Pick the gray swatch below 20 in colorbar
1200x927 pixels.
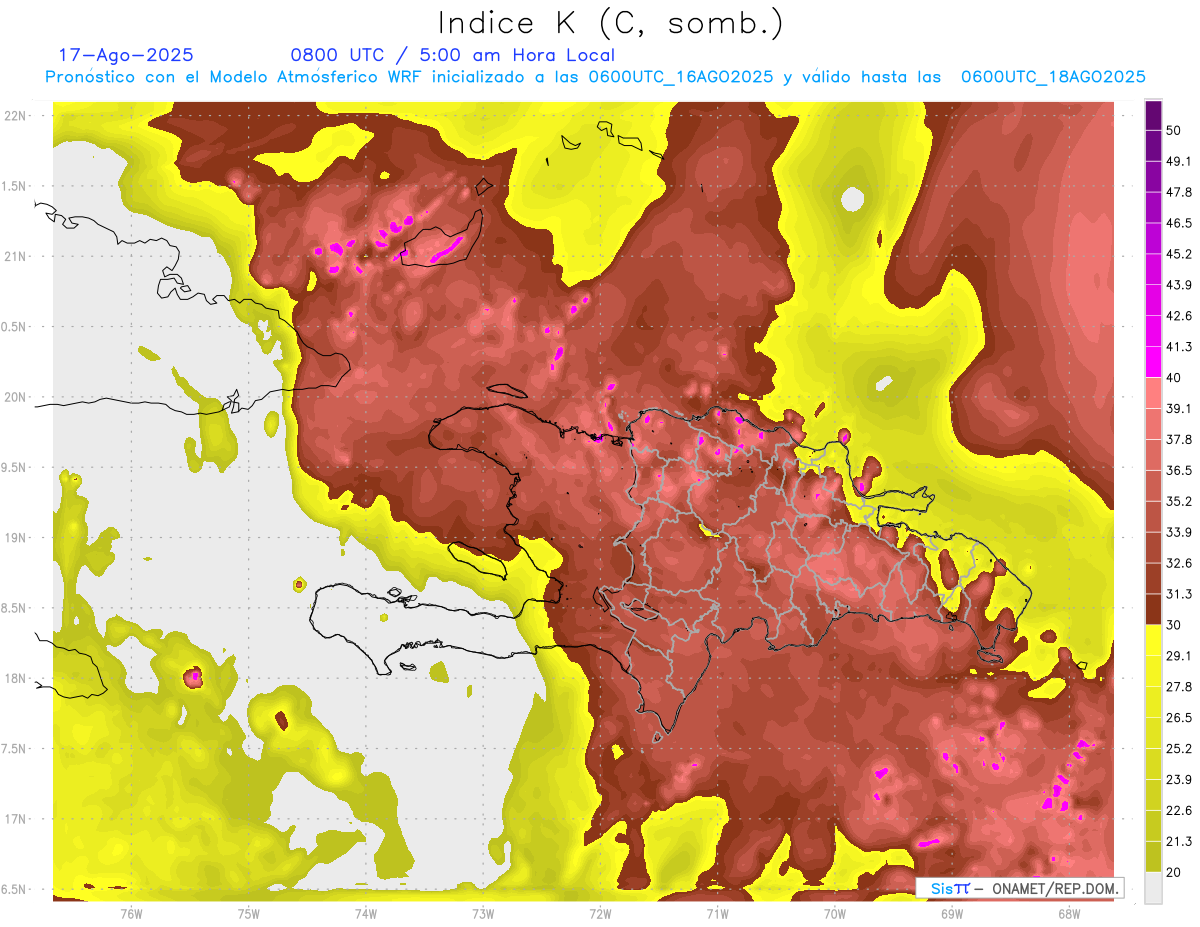click(x=1154, y=888)
